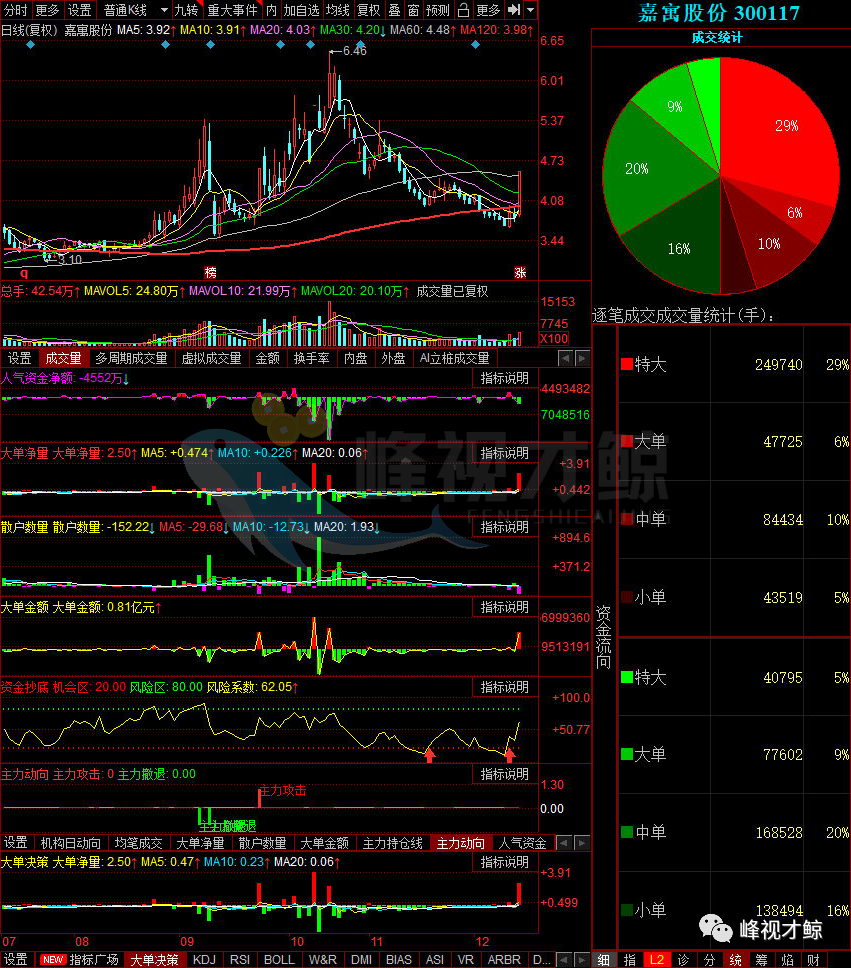Open 指标说明 for 大单决策
The image size is (851, 968).
tap(505, 862)
